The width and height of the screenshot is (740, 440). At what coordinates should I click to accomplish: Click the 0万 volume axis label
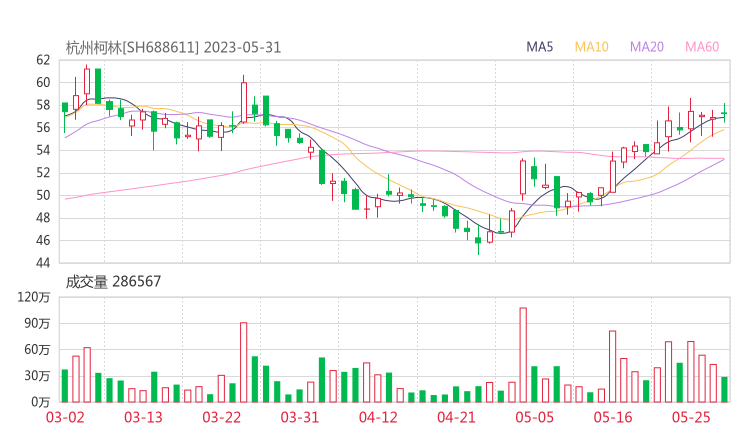[41, 402]
